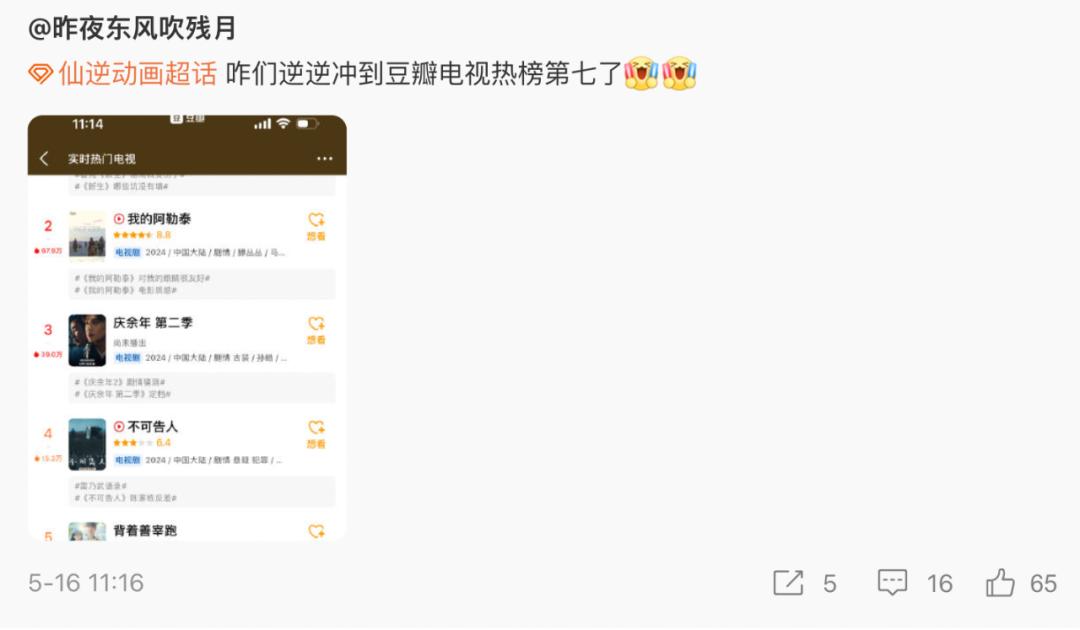Tap the back arrow in the embedded screenshot
This screenshot has height=630, width=1080.
click(x=44, y=158)
